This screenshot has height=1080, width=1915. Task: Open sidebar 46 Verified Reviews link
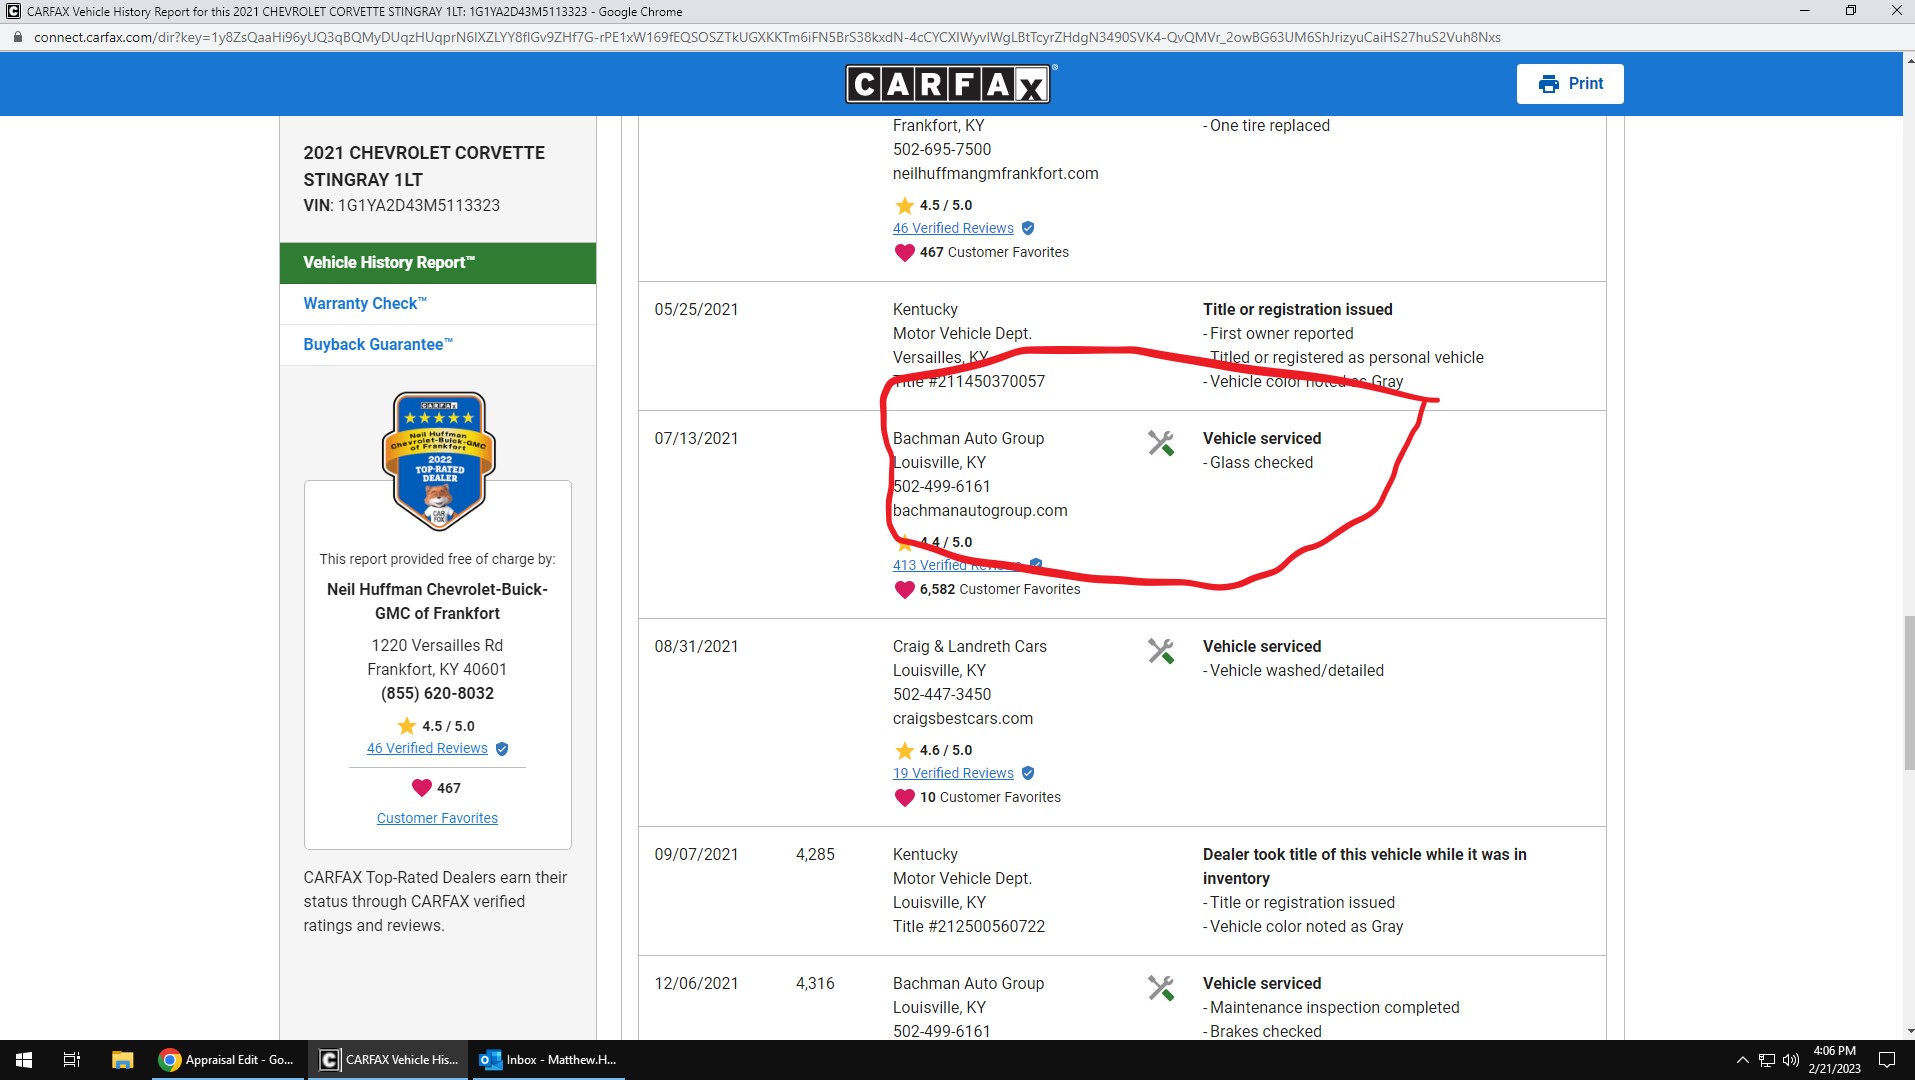pos(427,748)
